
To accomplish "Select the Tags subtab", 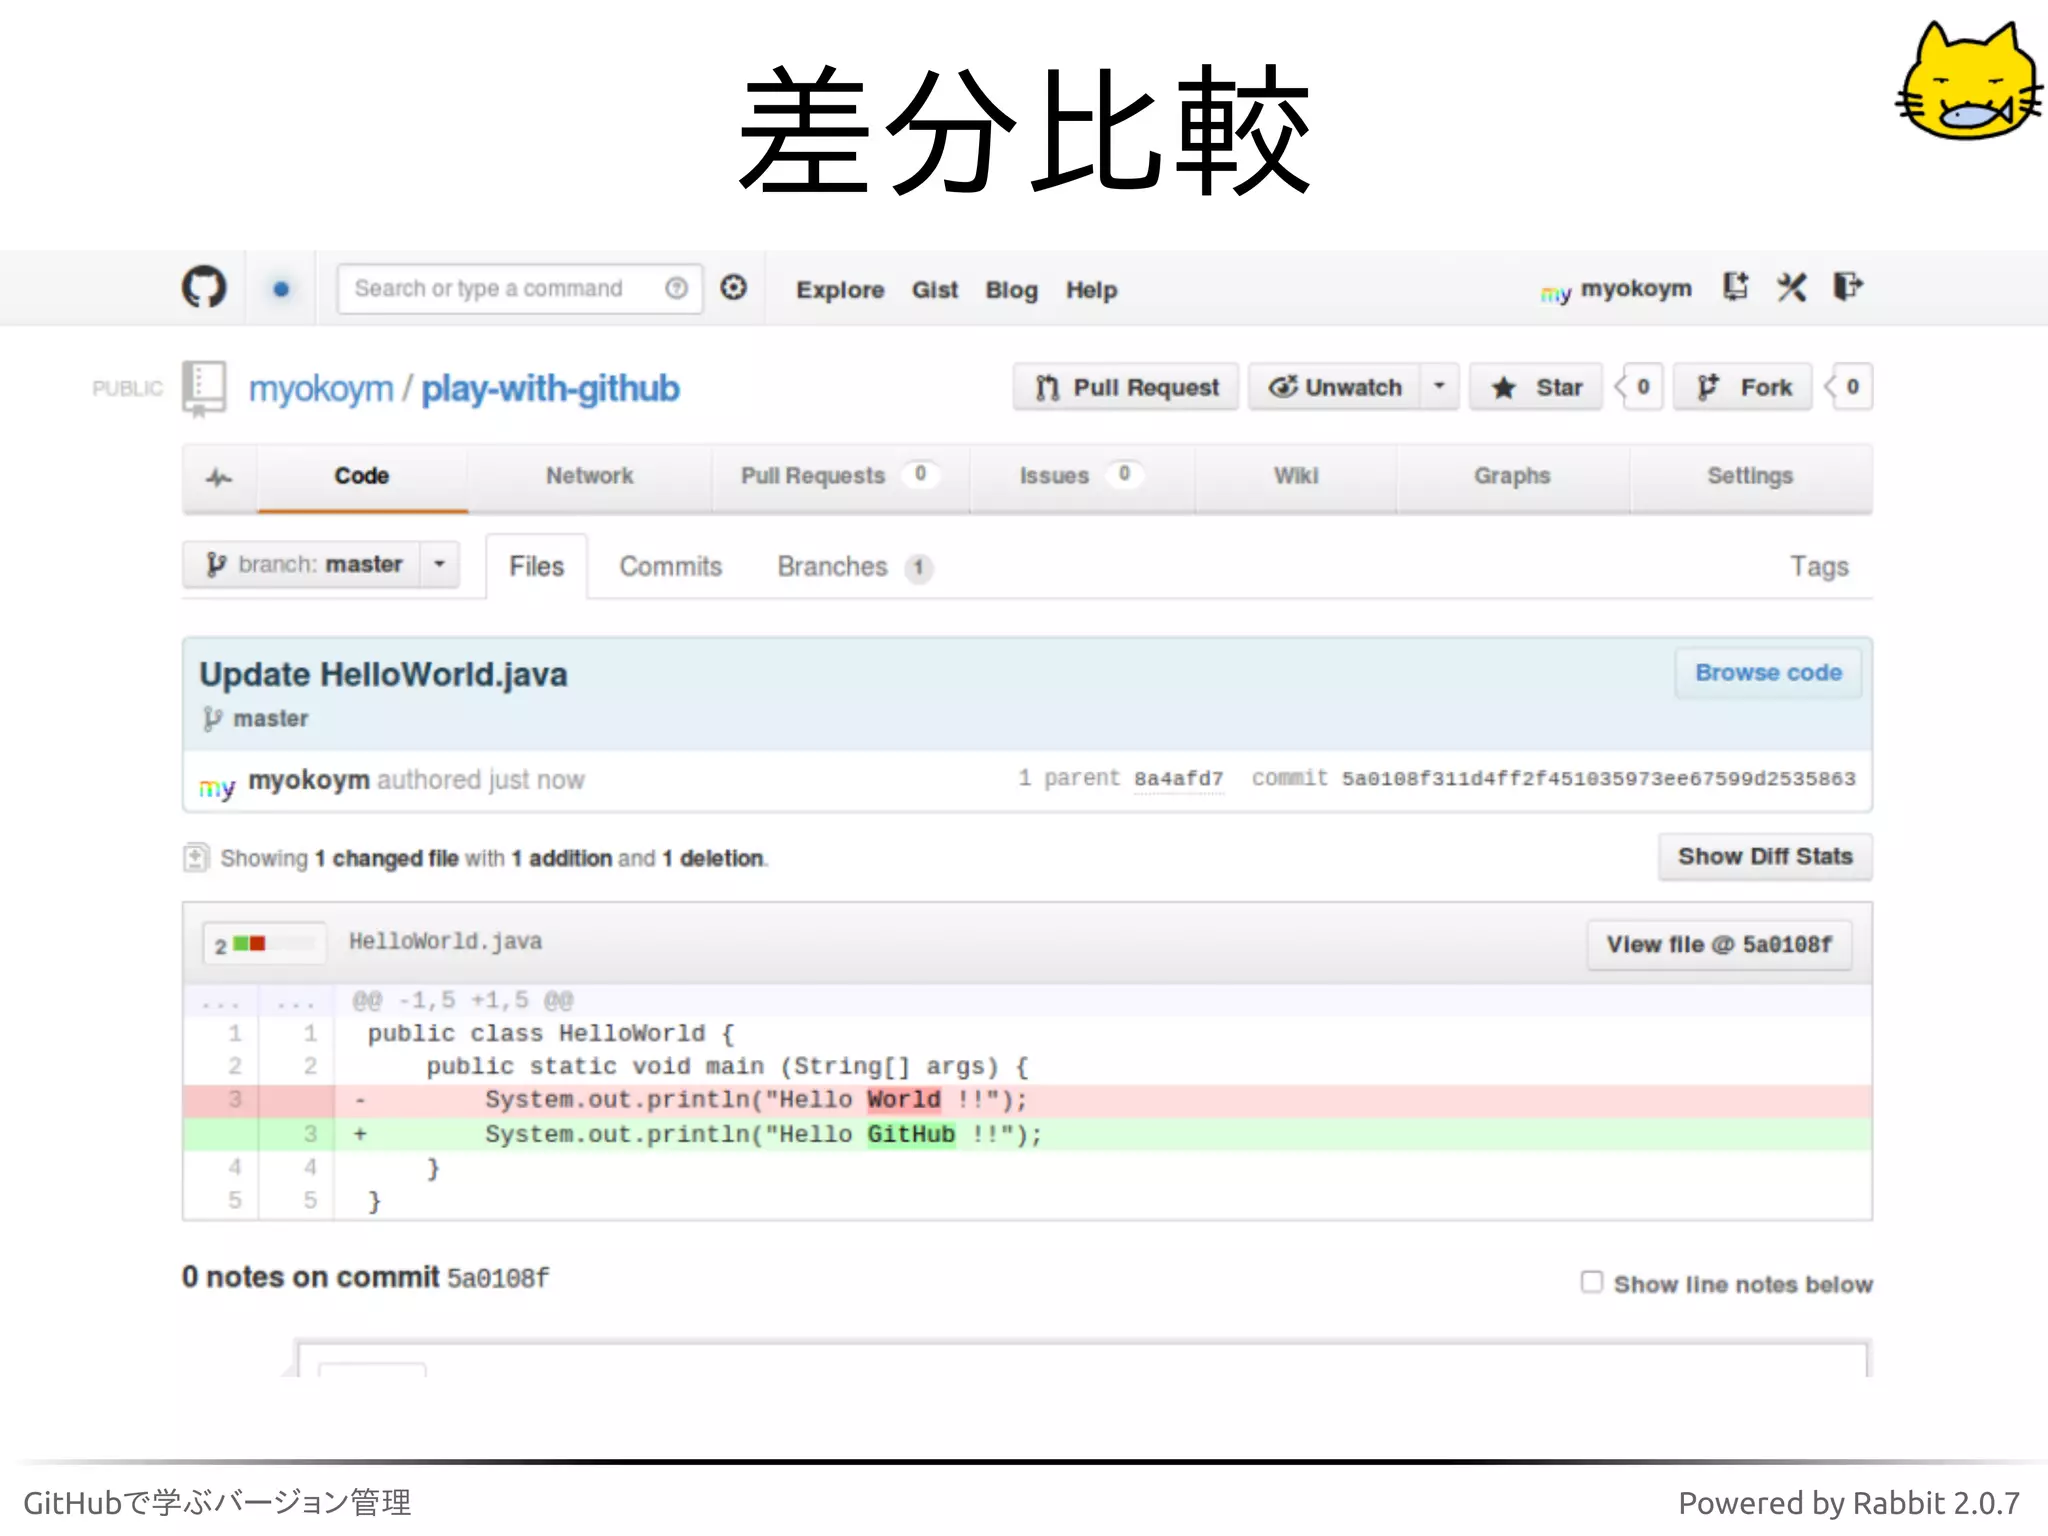I will click(x=1819, y=567).
